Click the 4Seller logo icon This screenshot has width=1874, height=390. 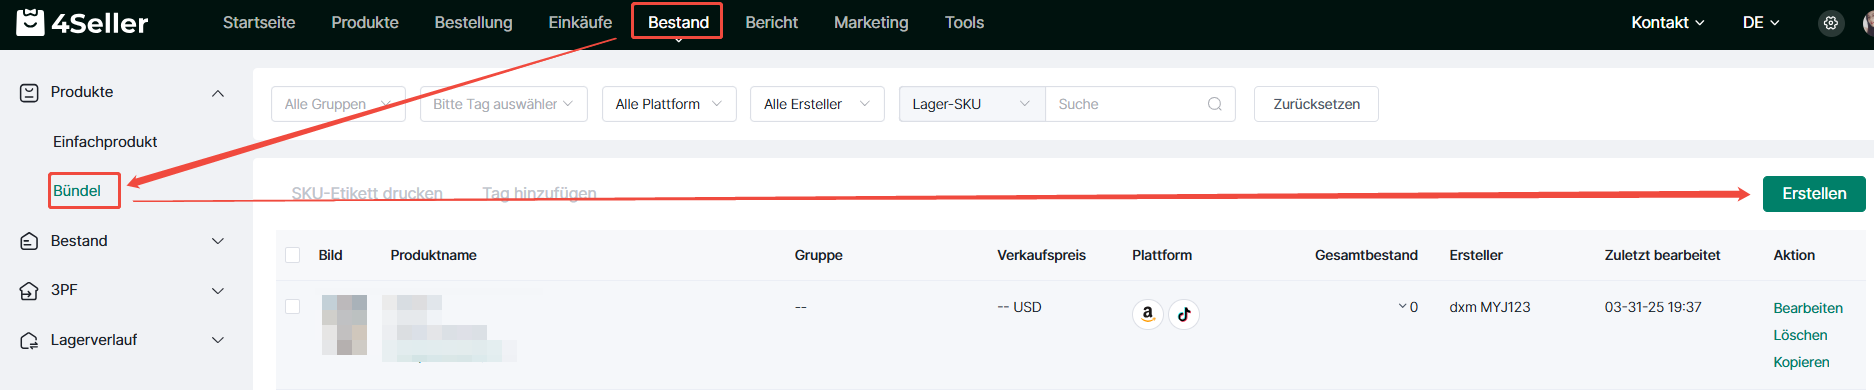click(30, 22)
